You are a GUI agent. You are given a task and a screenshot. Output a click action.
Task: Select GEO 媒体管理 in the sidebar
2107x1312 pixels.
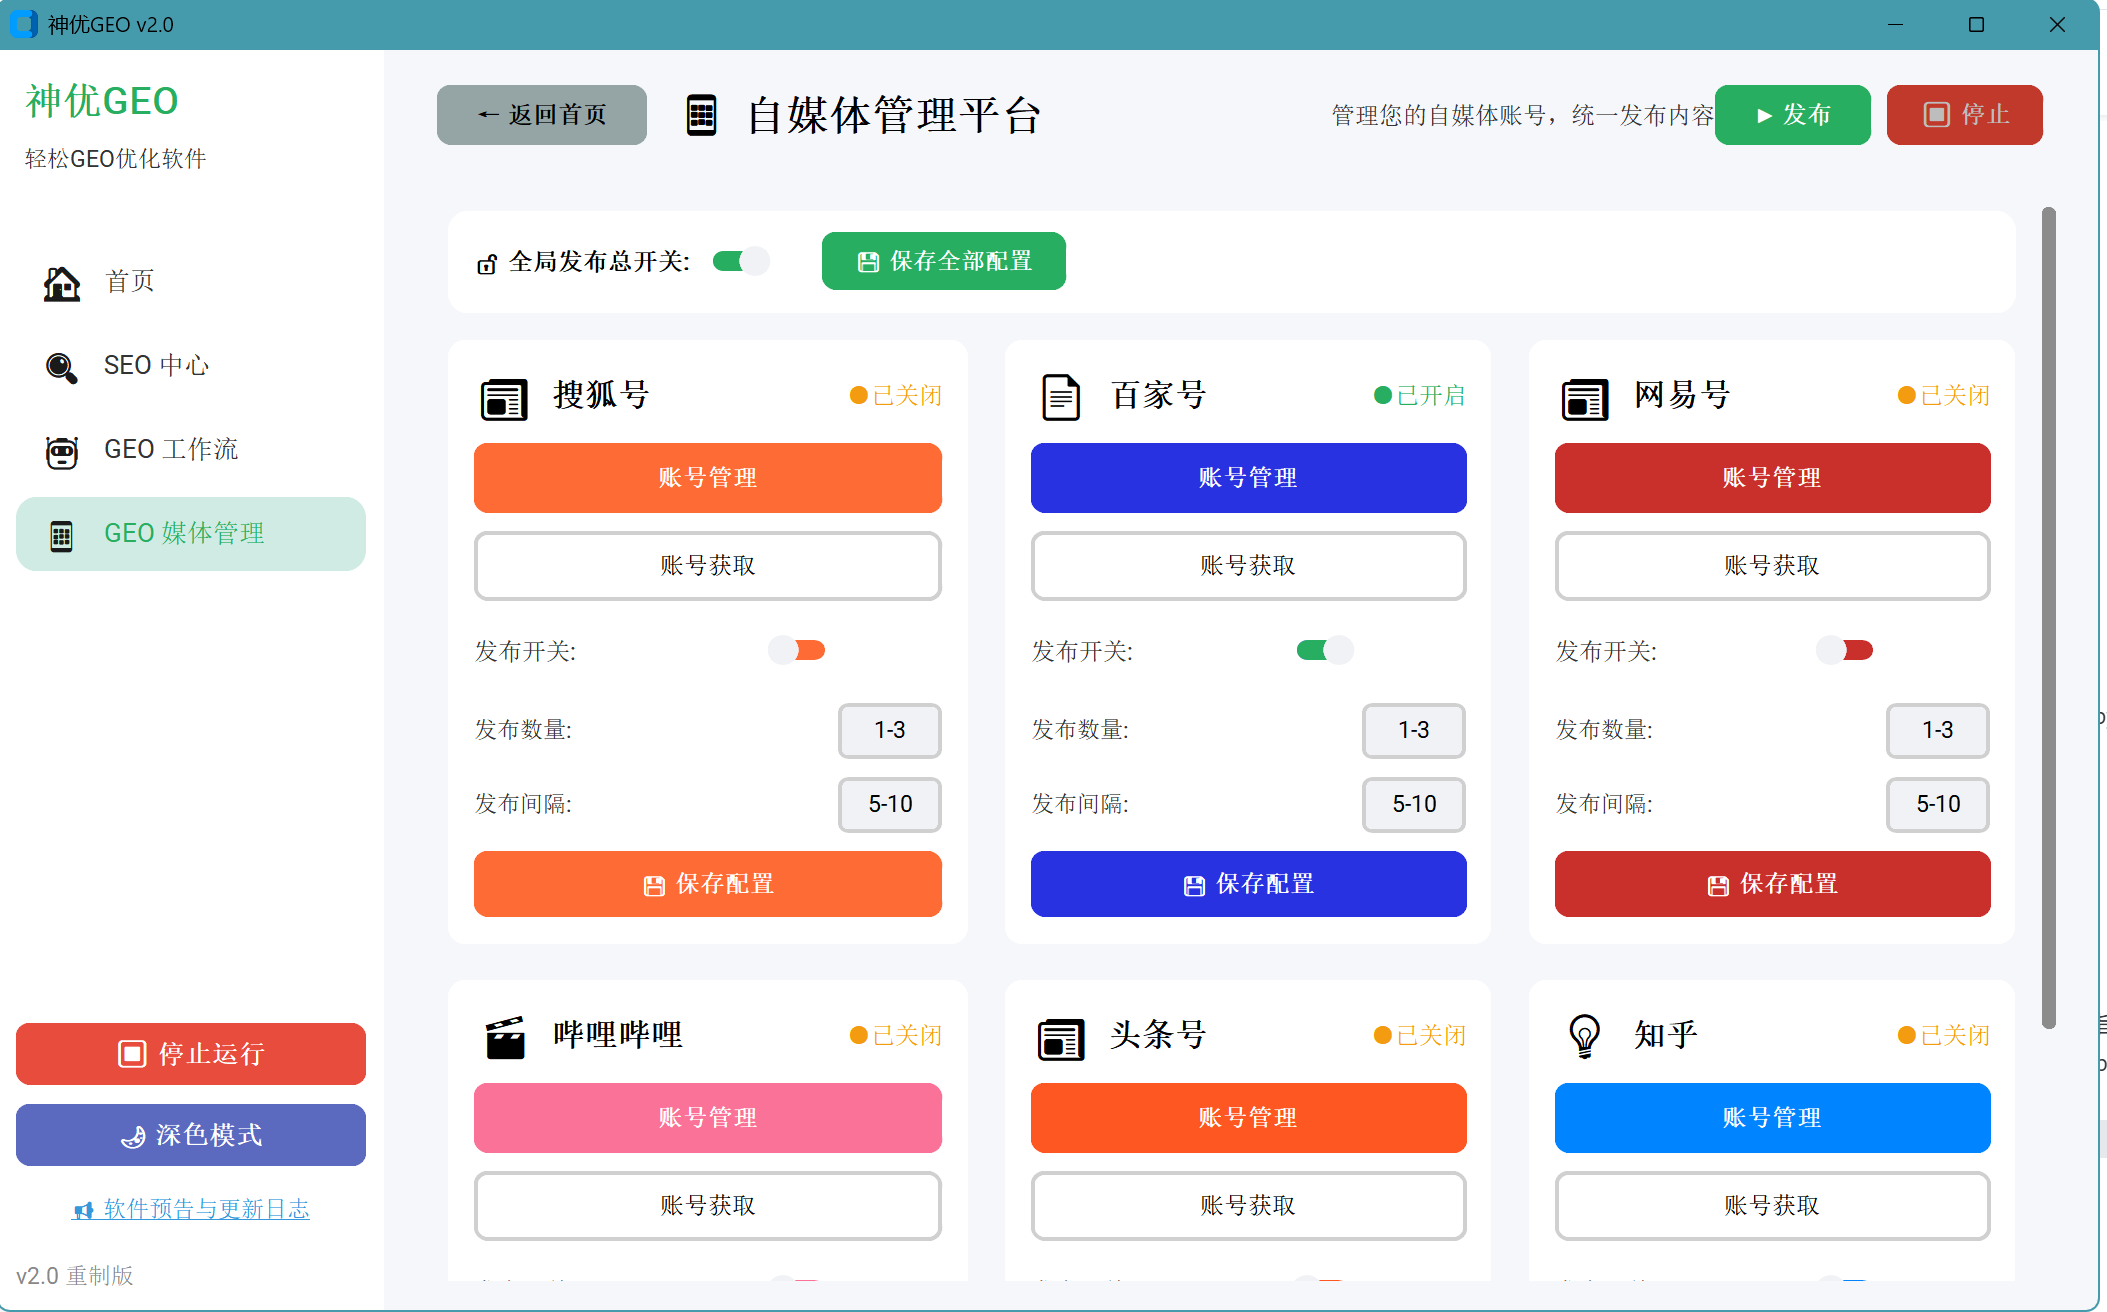(191, 534)
